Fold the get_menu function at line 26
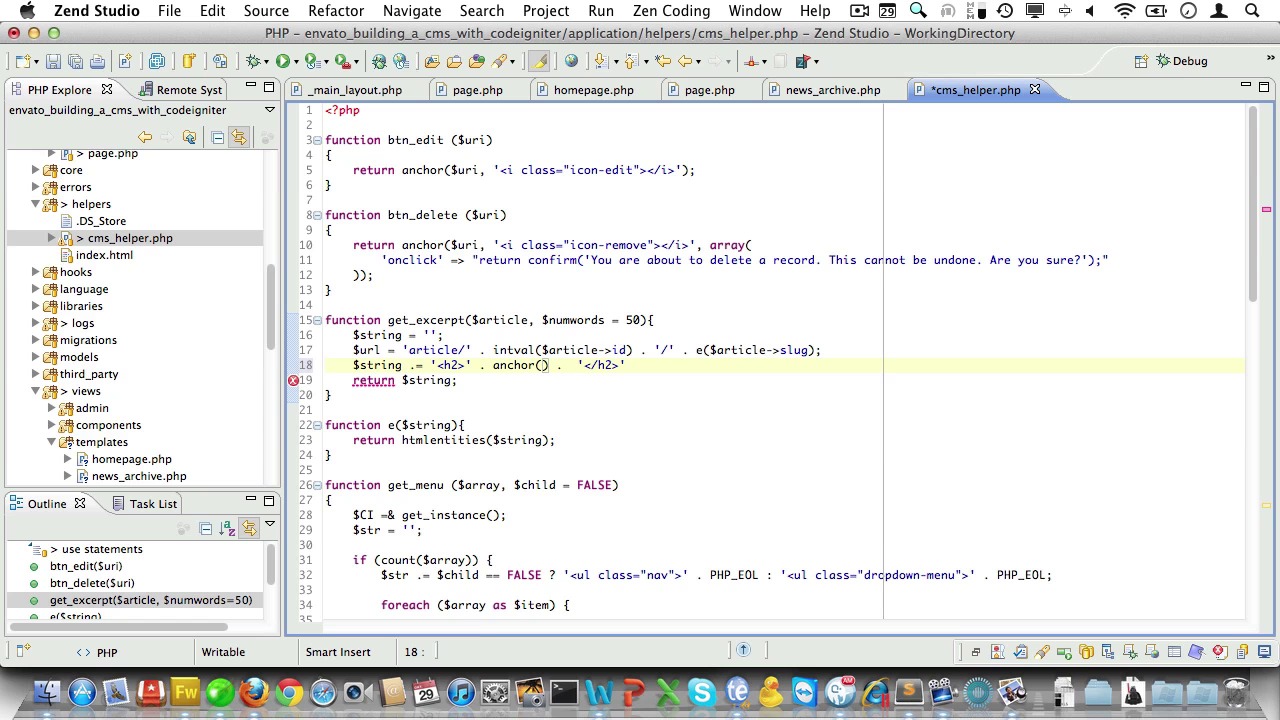The image size is (1280, 720). (317, 485)
